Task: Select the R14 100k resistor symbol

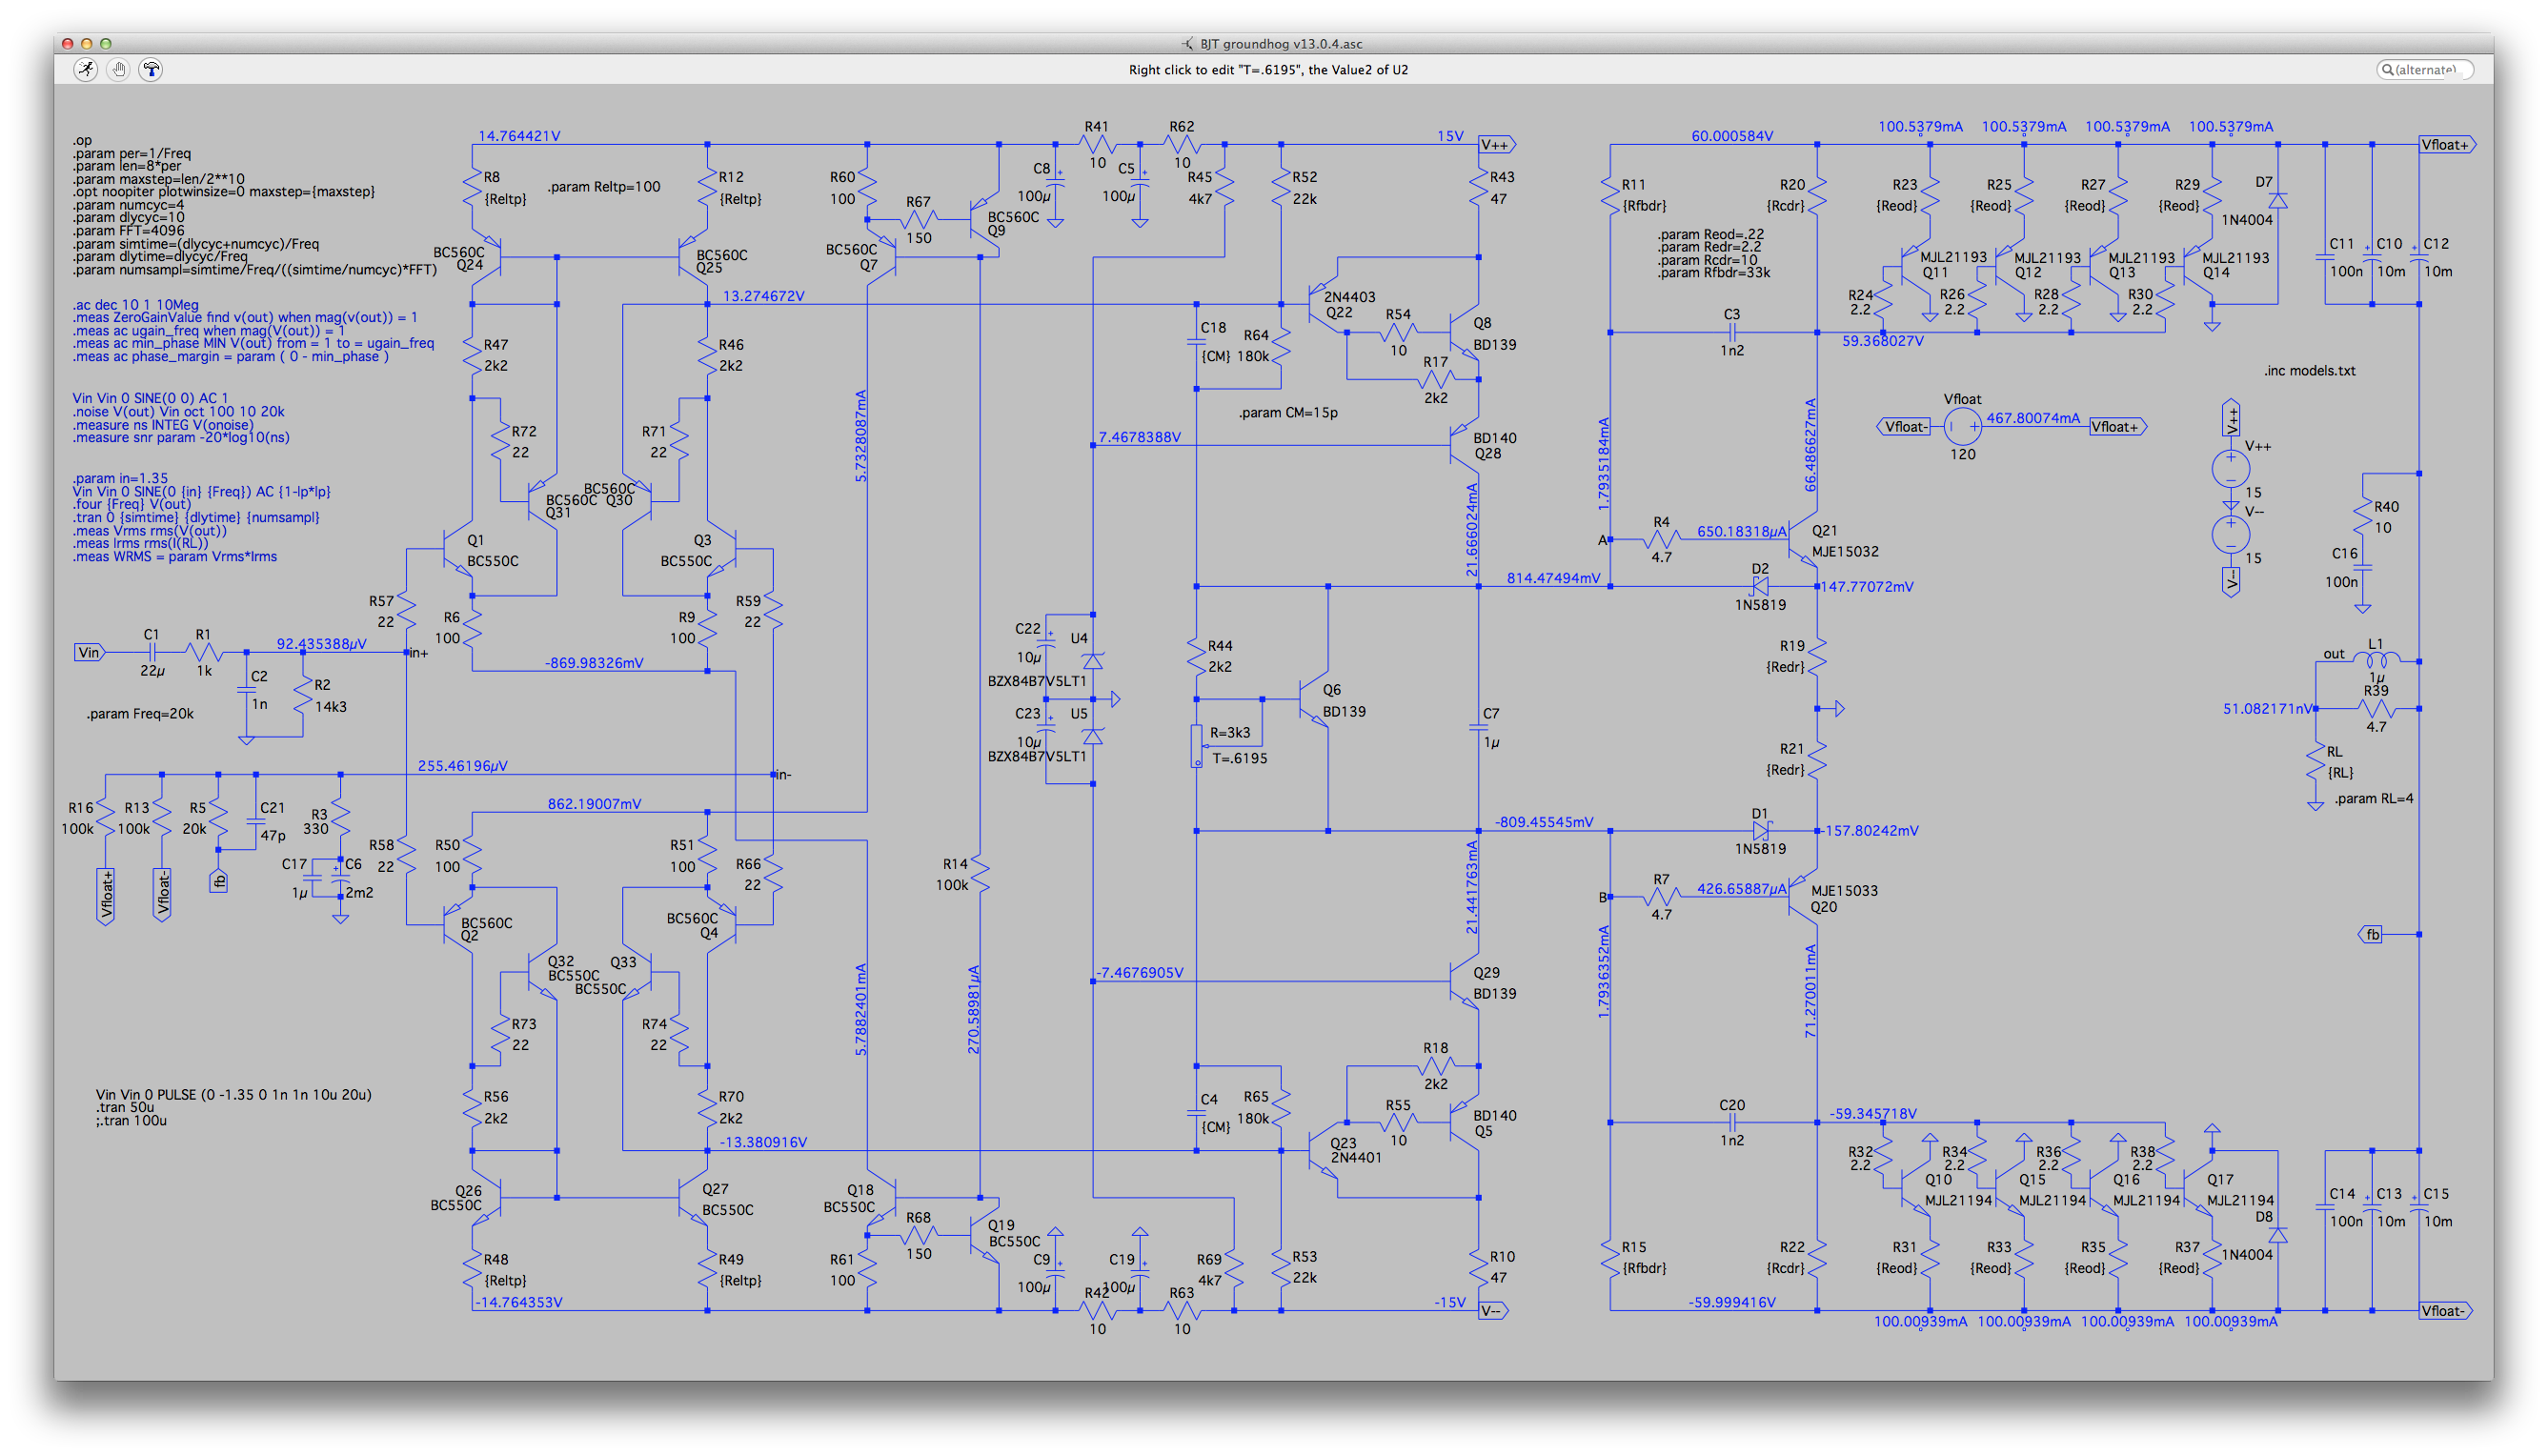Action: pyautogui.click(x=980, y=873)
